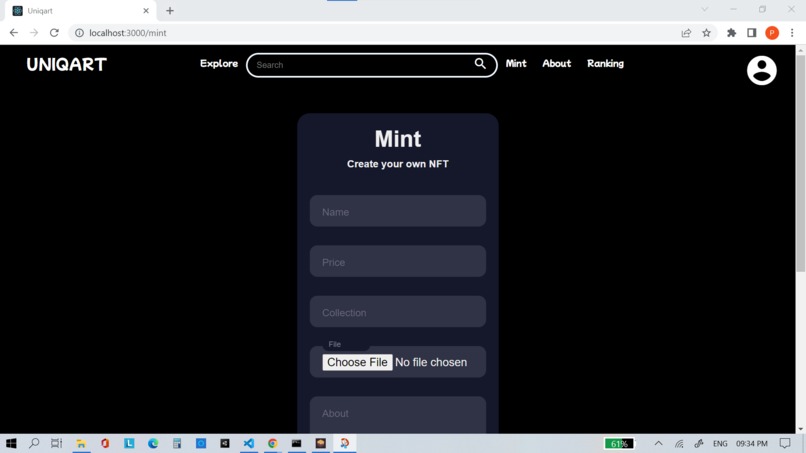806x453 pixels.
Task: Click the ENG language indicator
Action: pyautogui.click(x=720, y=443)
